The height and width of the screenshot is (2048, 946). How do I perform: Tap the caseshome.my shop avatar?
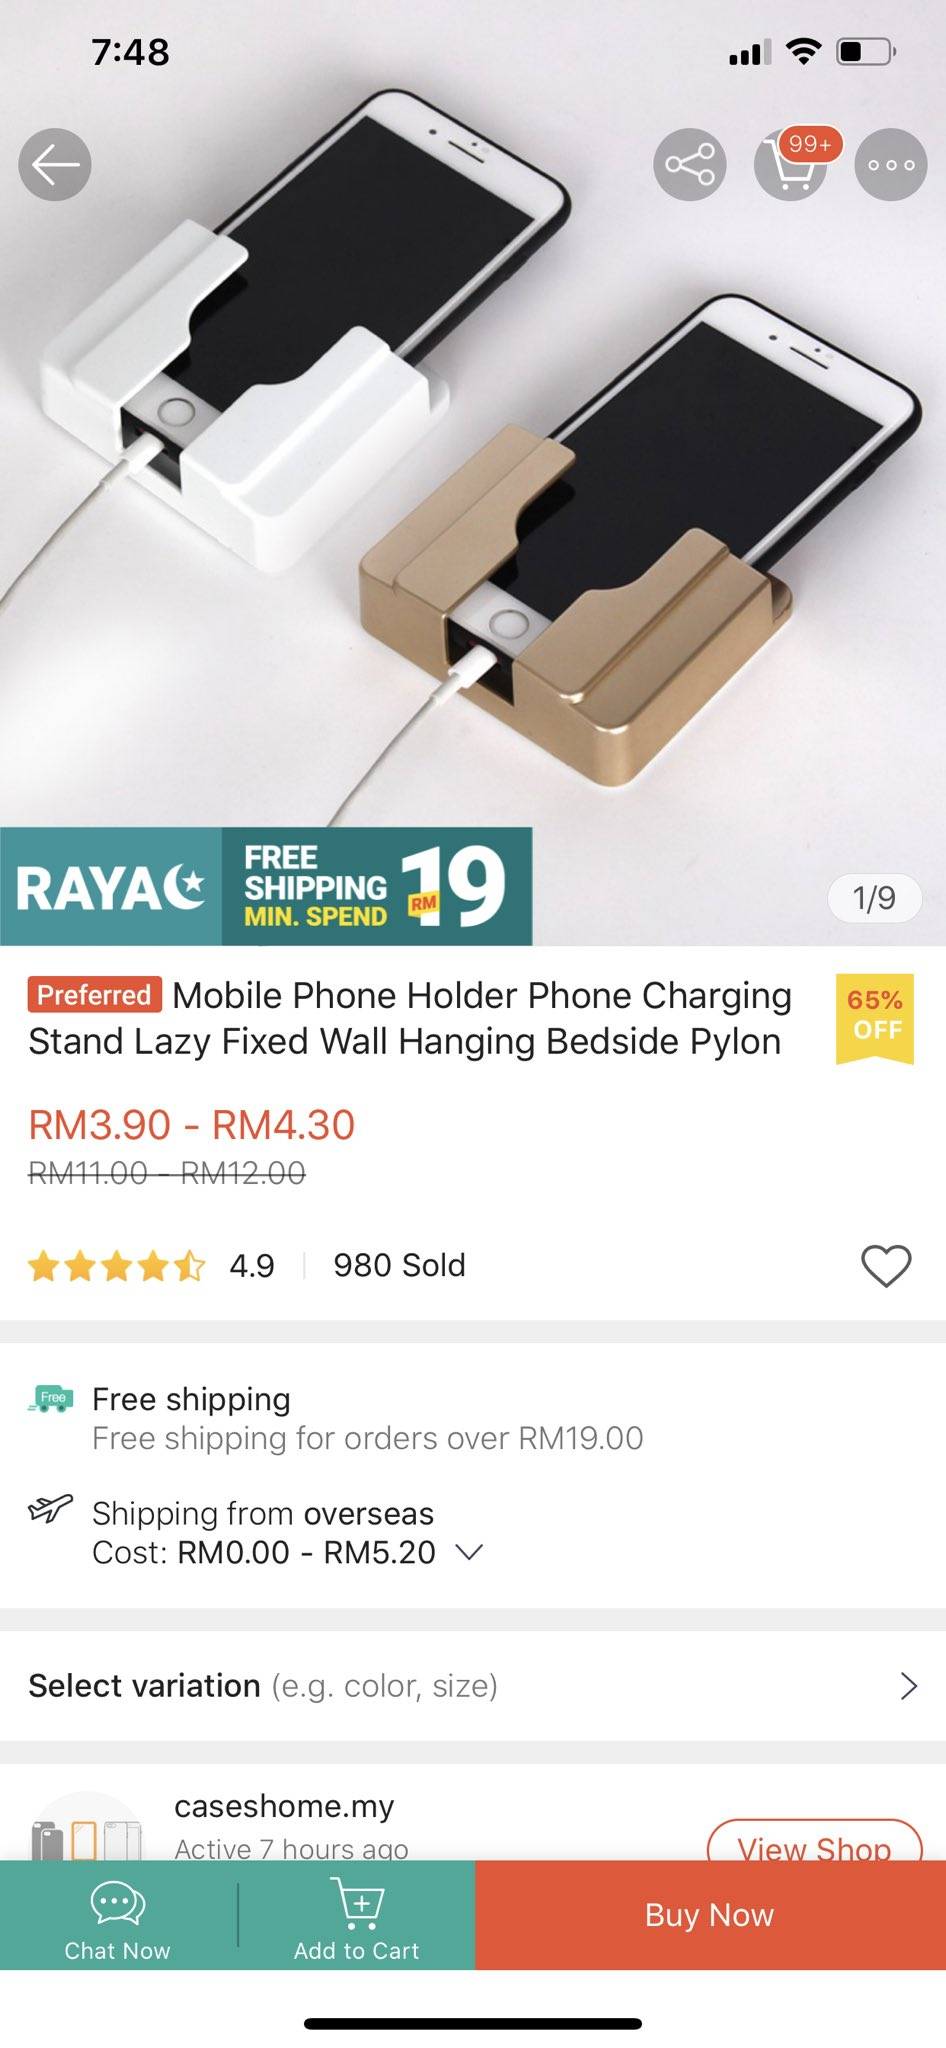[x=88, y=1828]
